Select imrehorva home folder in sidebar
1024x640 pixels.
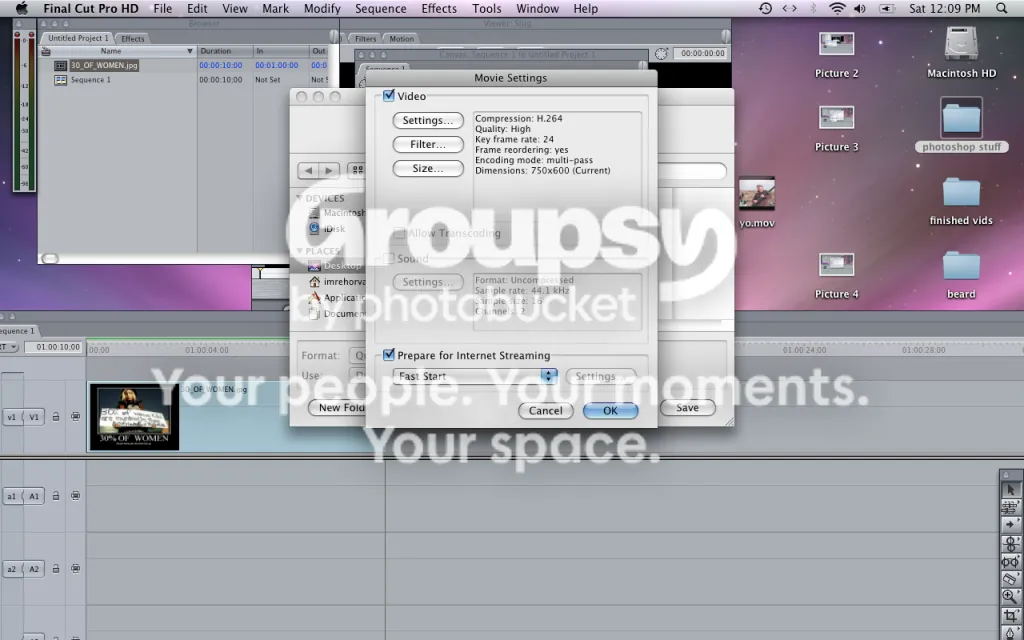[x=336, y=281]
